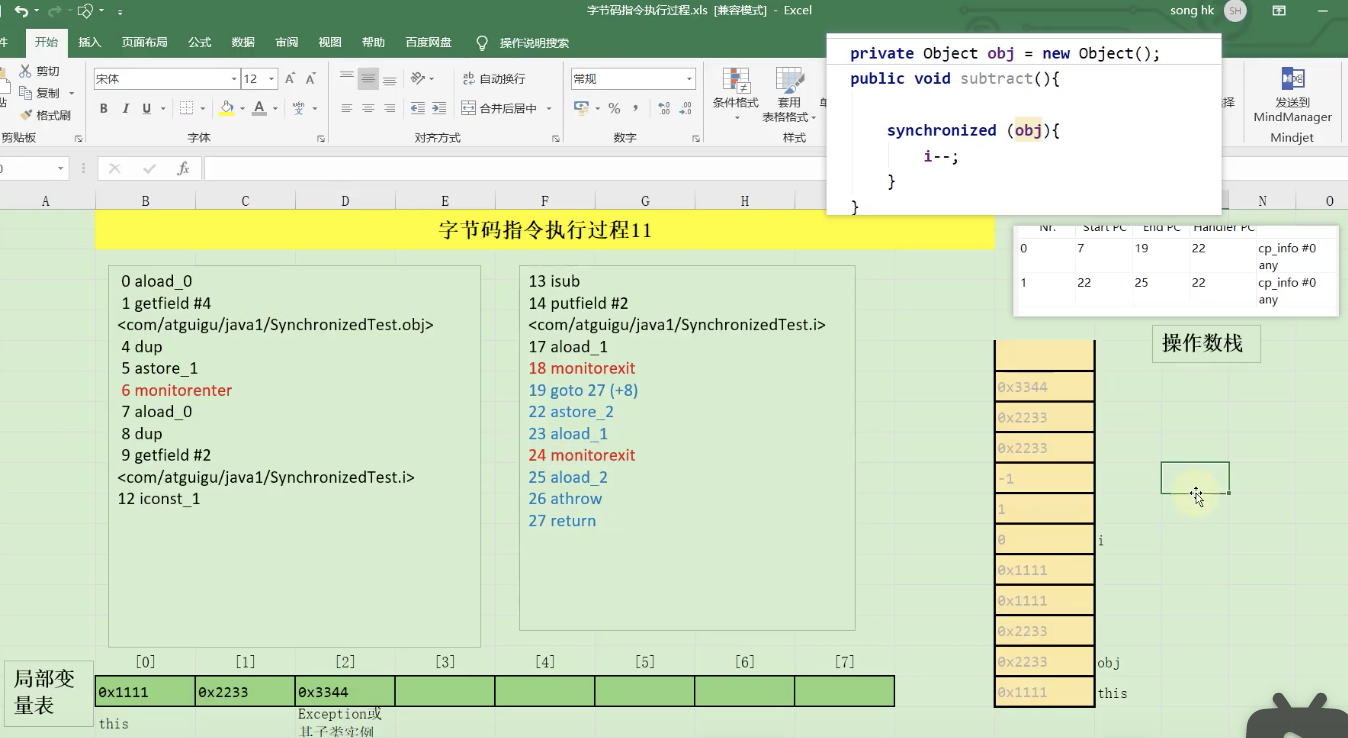Open the fill color dropdown arrow
Screen dimensions: 1348x738
pyautogui.click(x=242, y=108)
